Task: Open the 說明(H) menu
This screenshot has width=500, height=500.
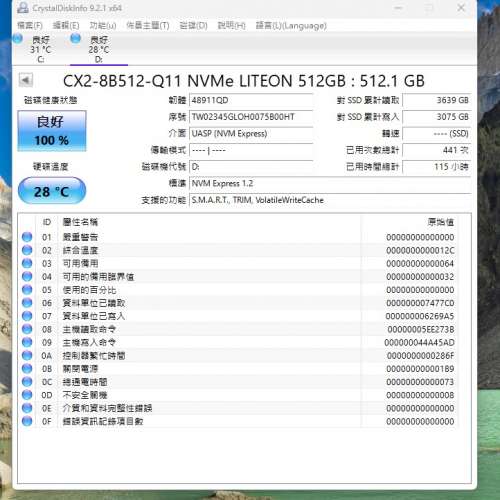Action: click(x=231, y=25)
